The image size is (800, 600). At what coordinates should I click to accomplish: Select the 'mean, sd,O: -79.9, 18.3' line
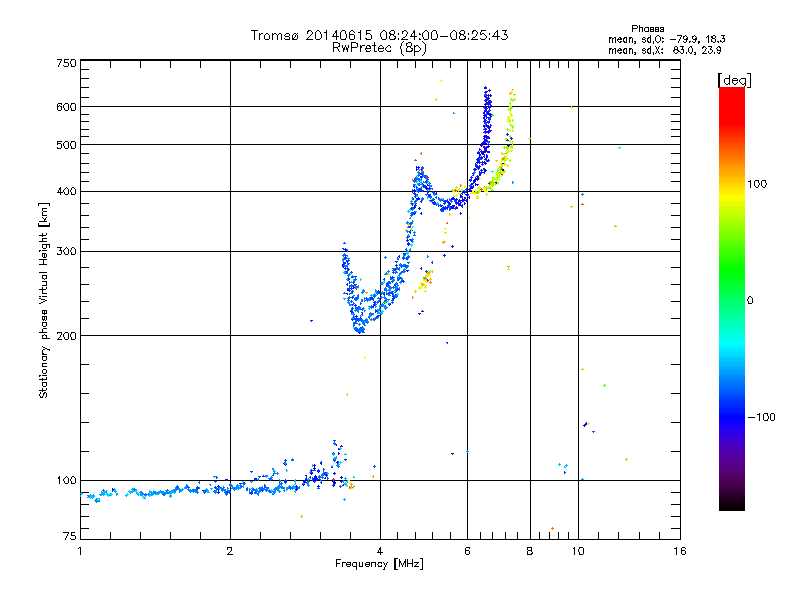(x=666, y=39)
